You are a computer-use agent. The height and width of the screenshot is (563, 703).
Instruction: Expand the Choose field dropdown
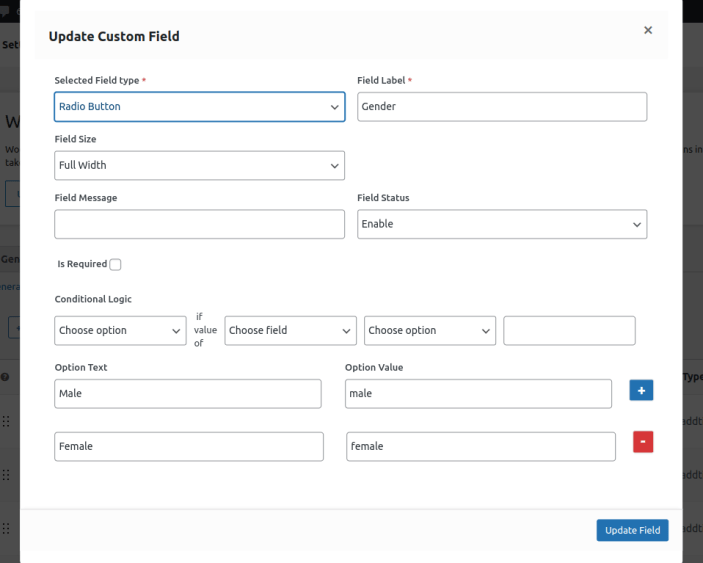click(x=290, y=330)
